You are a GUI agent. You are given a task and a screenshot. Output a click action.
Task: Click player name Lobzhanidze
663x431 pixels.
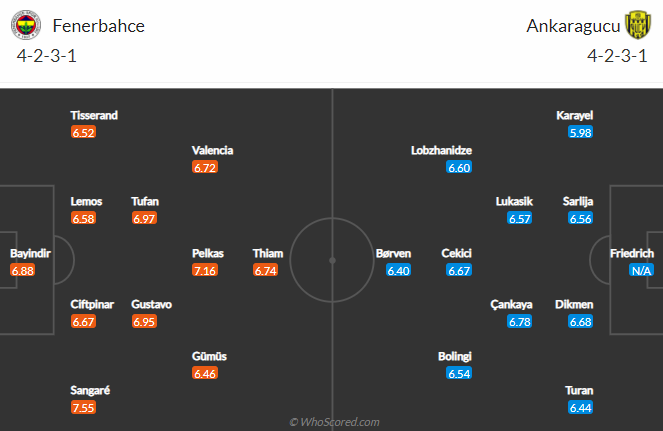click(x=441, y=151)
